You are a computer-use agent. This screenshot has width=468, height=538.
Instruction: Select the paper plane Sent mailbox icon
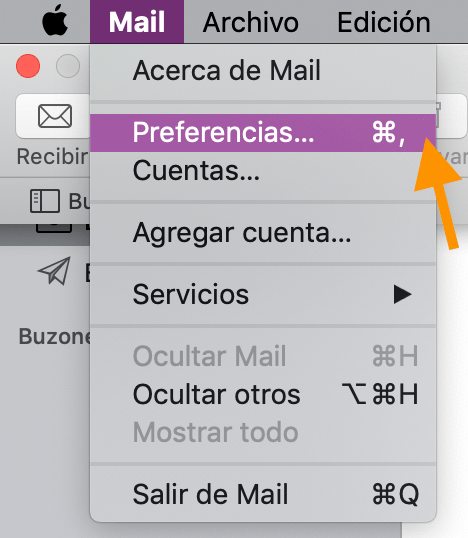(55, 271)
